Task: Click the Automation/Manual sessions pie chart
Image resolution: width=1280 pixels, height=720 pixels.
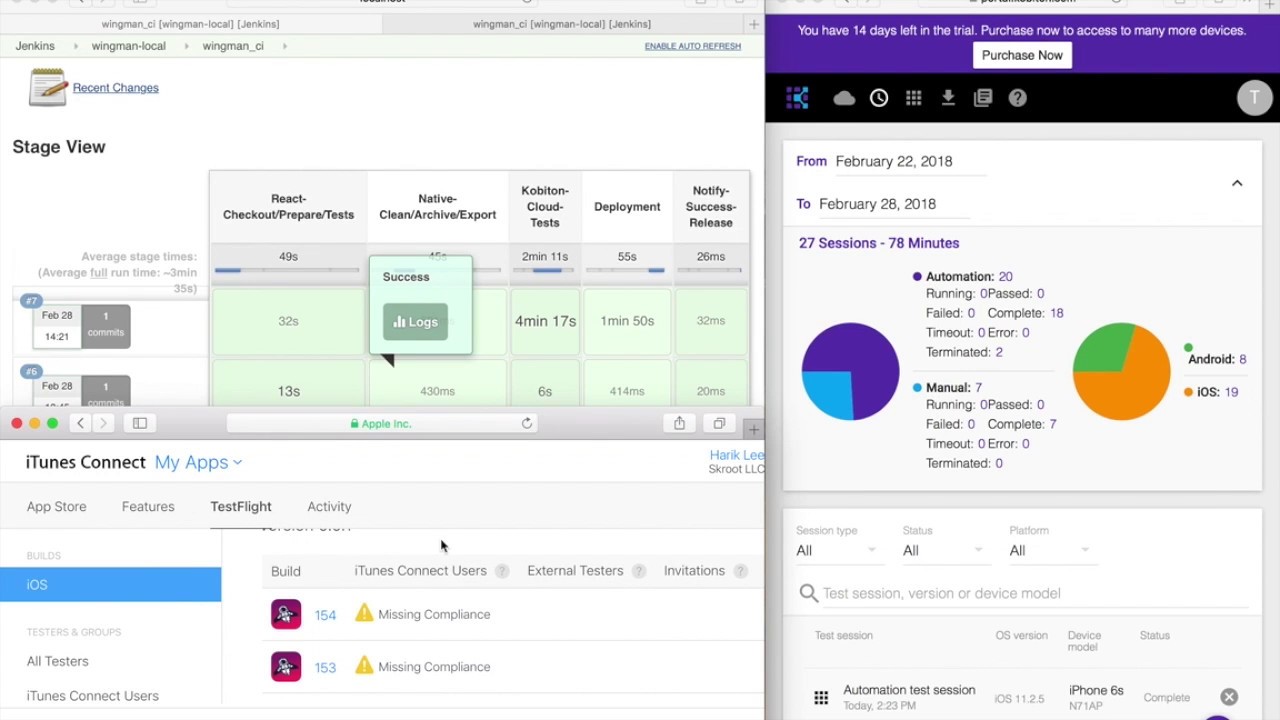Action: click(x=850, y=371)
